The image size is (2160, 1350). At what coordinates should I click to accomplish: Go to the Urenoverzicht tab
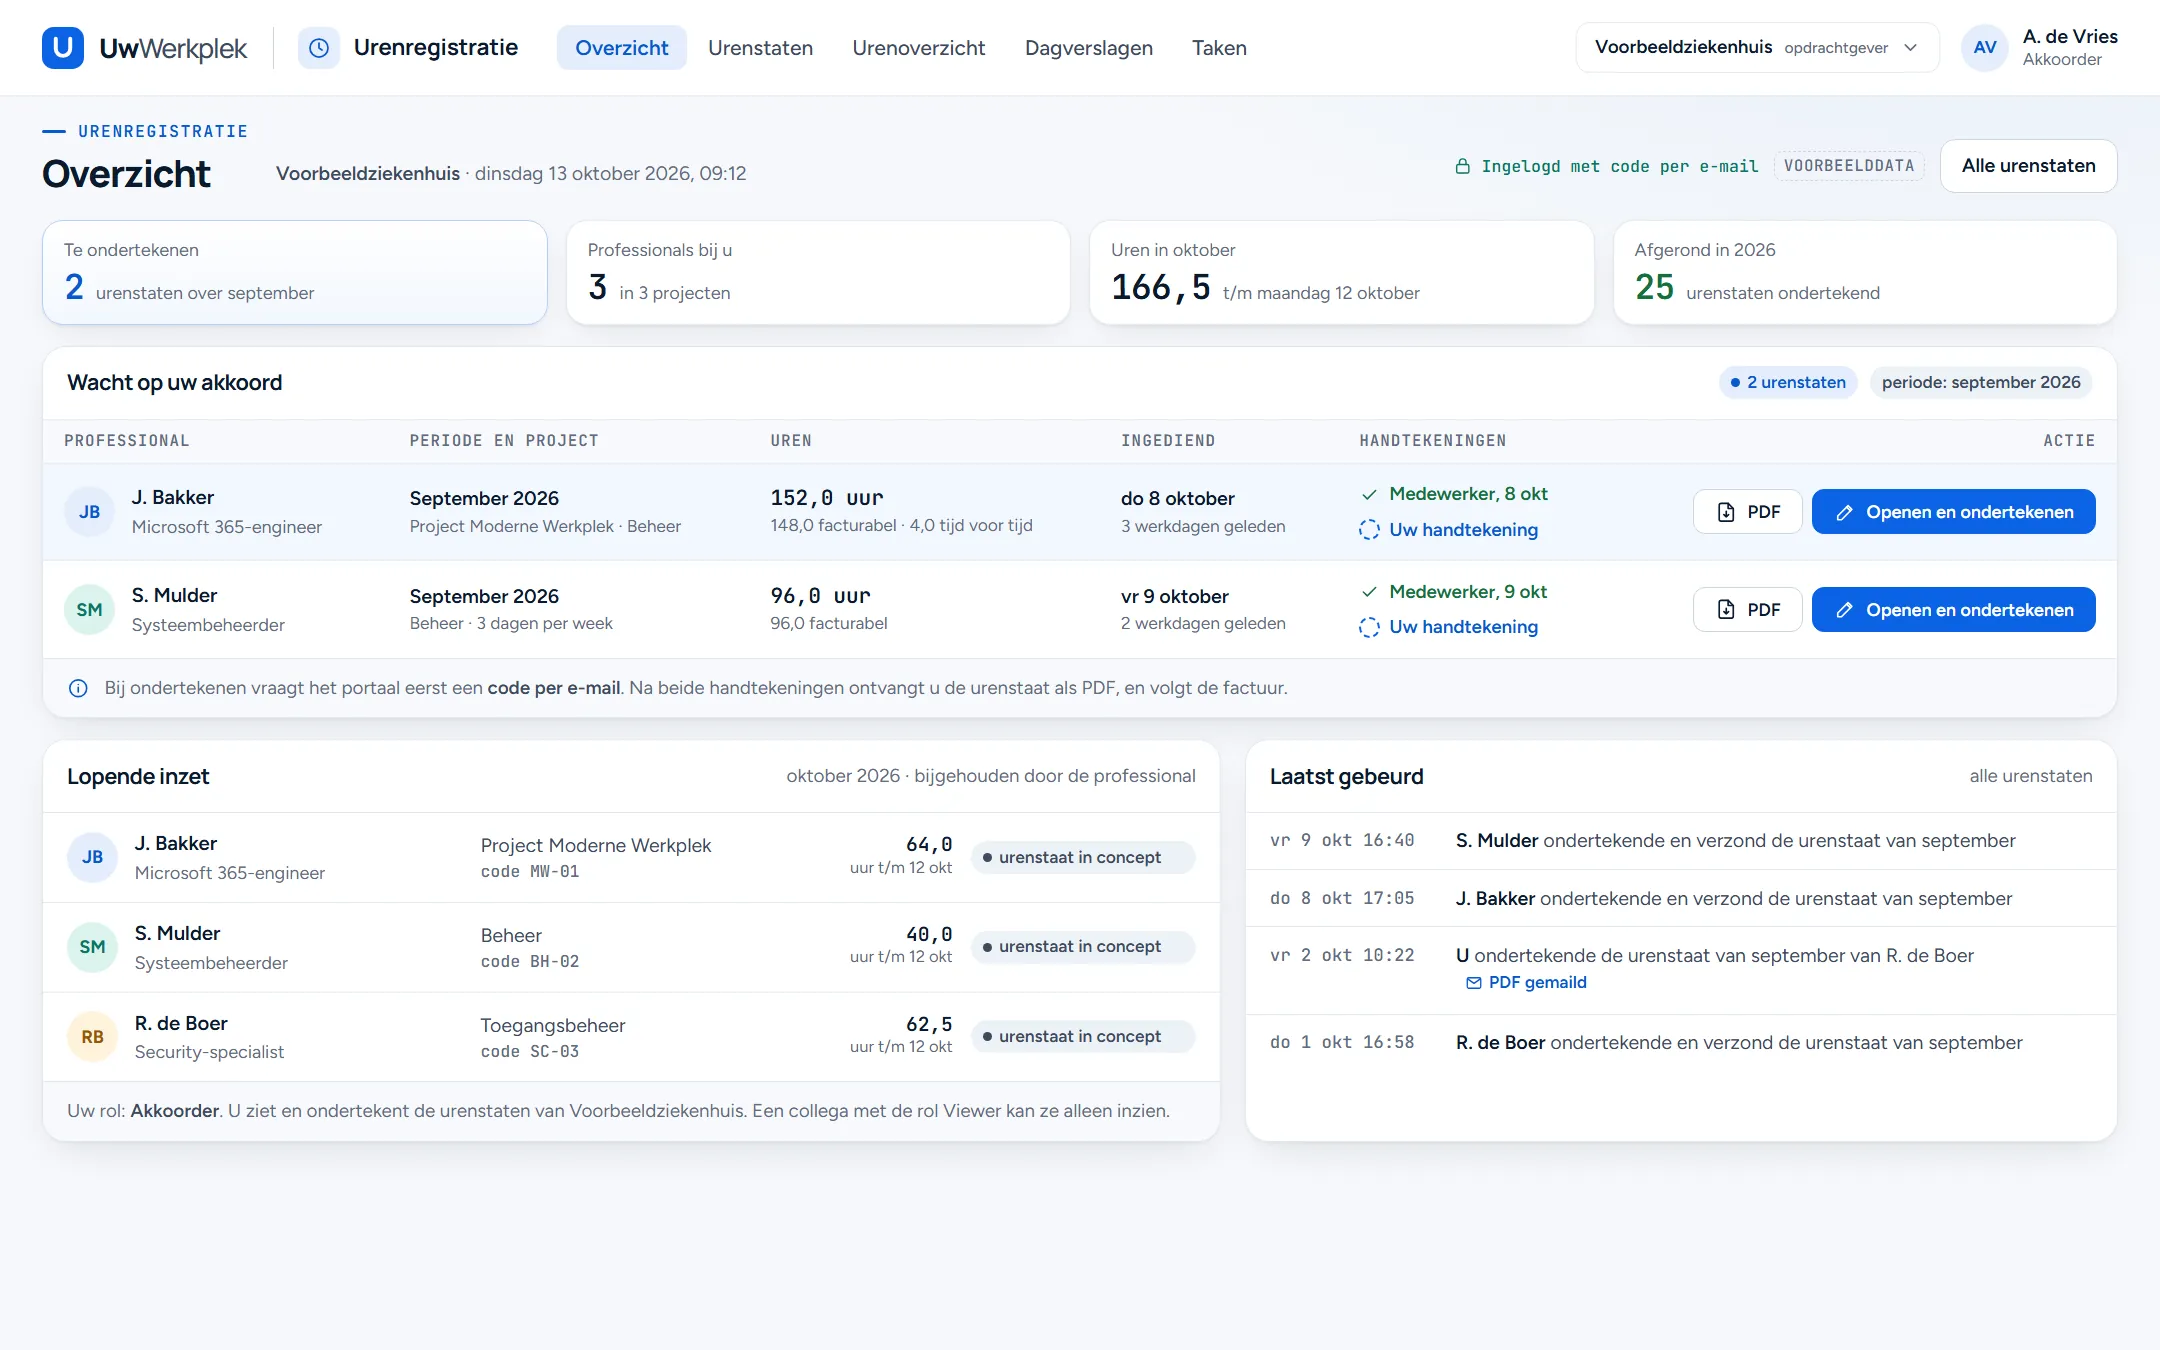(x=918, y=47)
